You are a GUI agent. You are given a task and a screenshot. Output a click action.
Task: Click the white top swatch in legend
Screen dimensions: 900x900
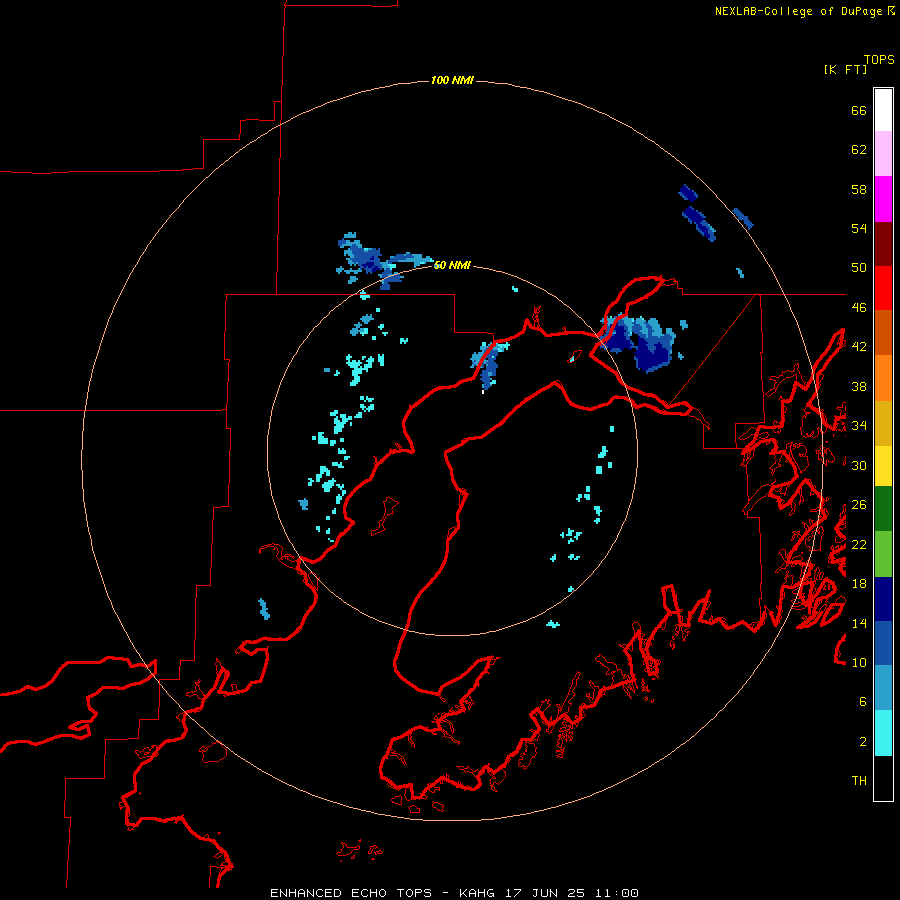click(883, 110)
